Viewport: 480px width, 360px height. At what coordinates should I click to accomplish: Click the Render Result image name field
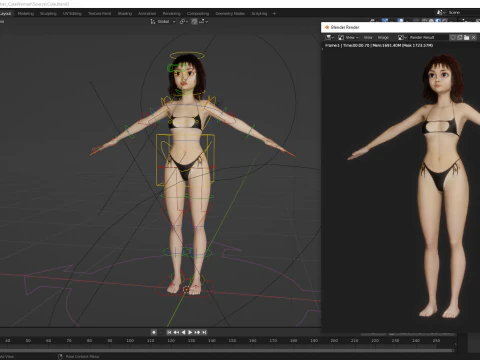coord(428,38)
